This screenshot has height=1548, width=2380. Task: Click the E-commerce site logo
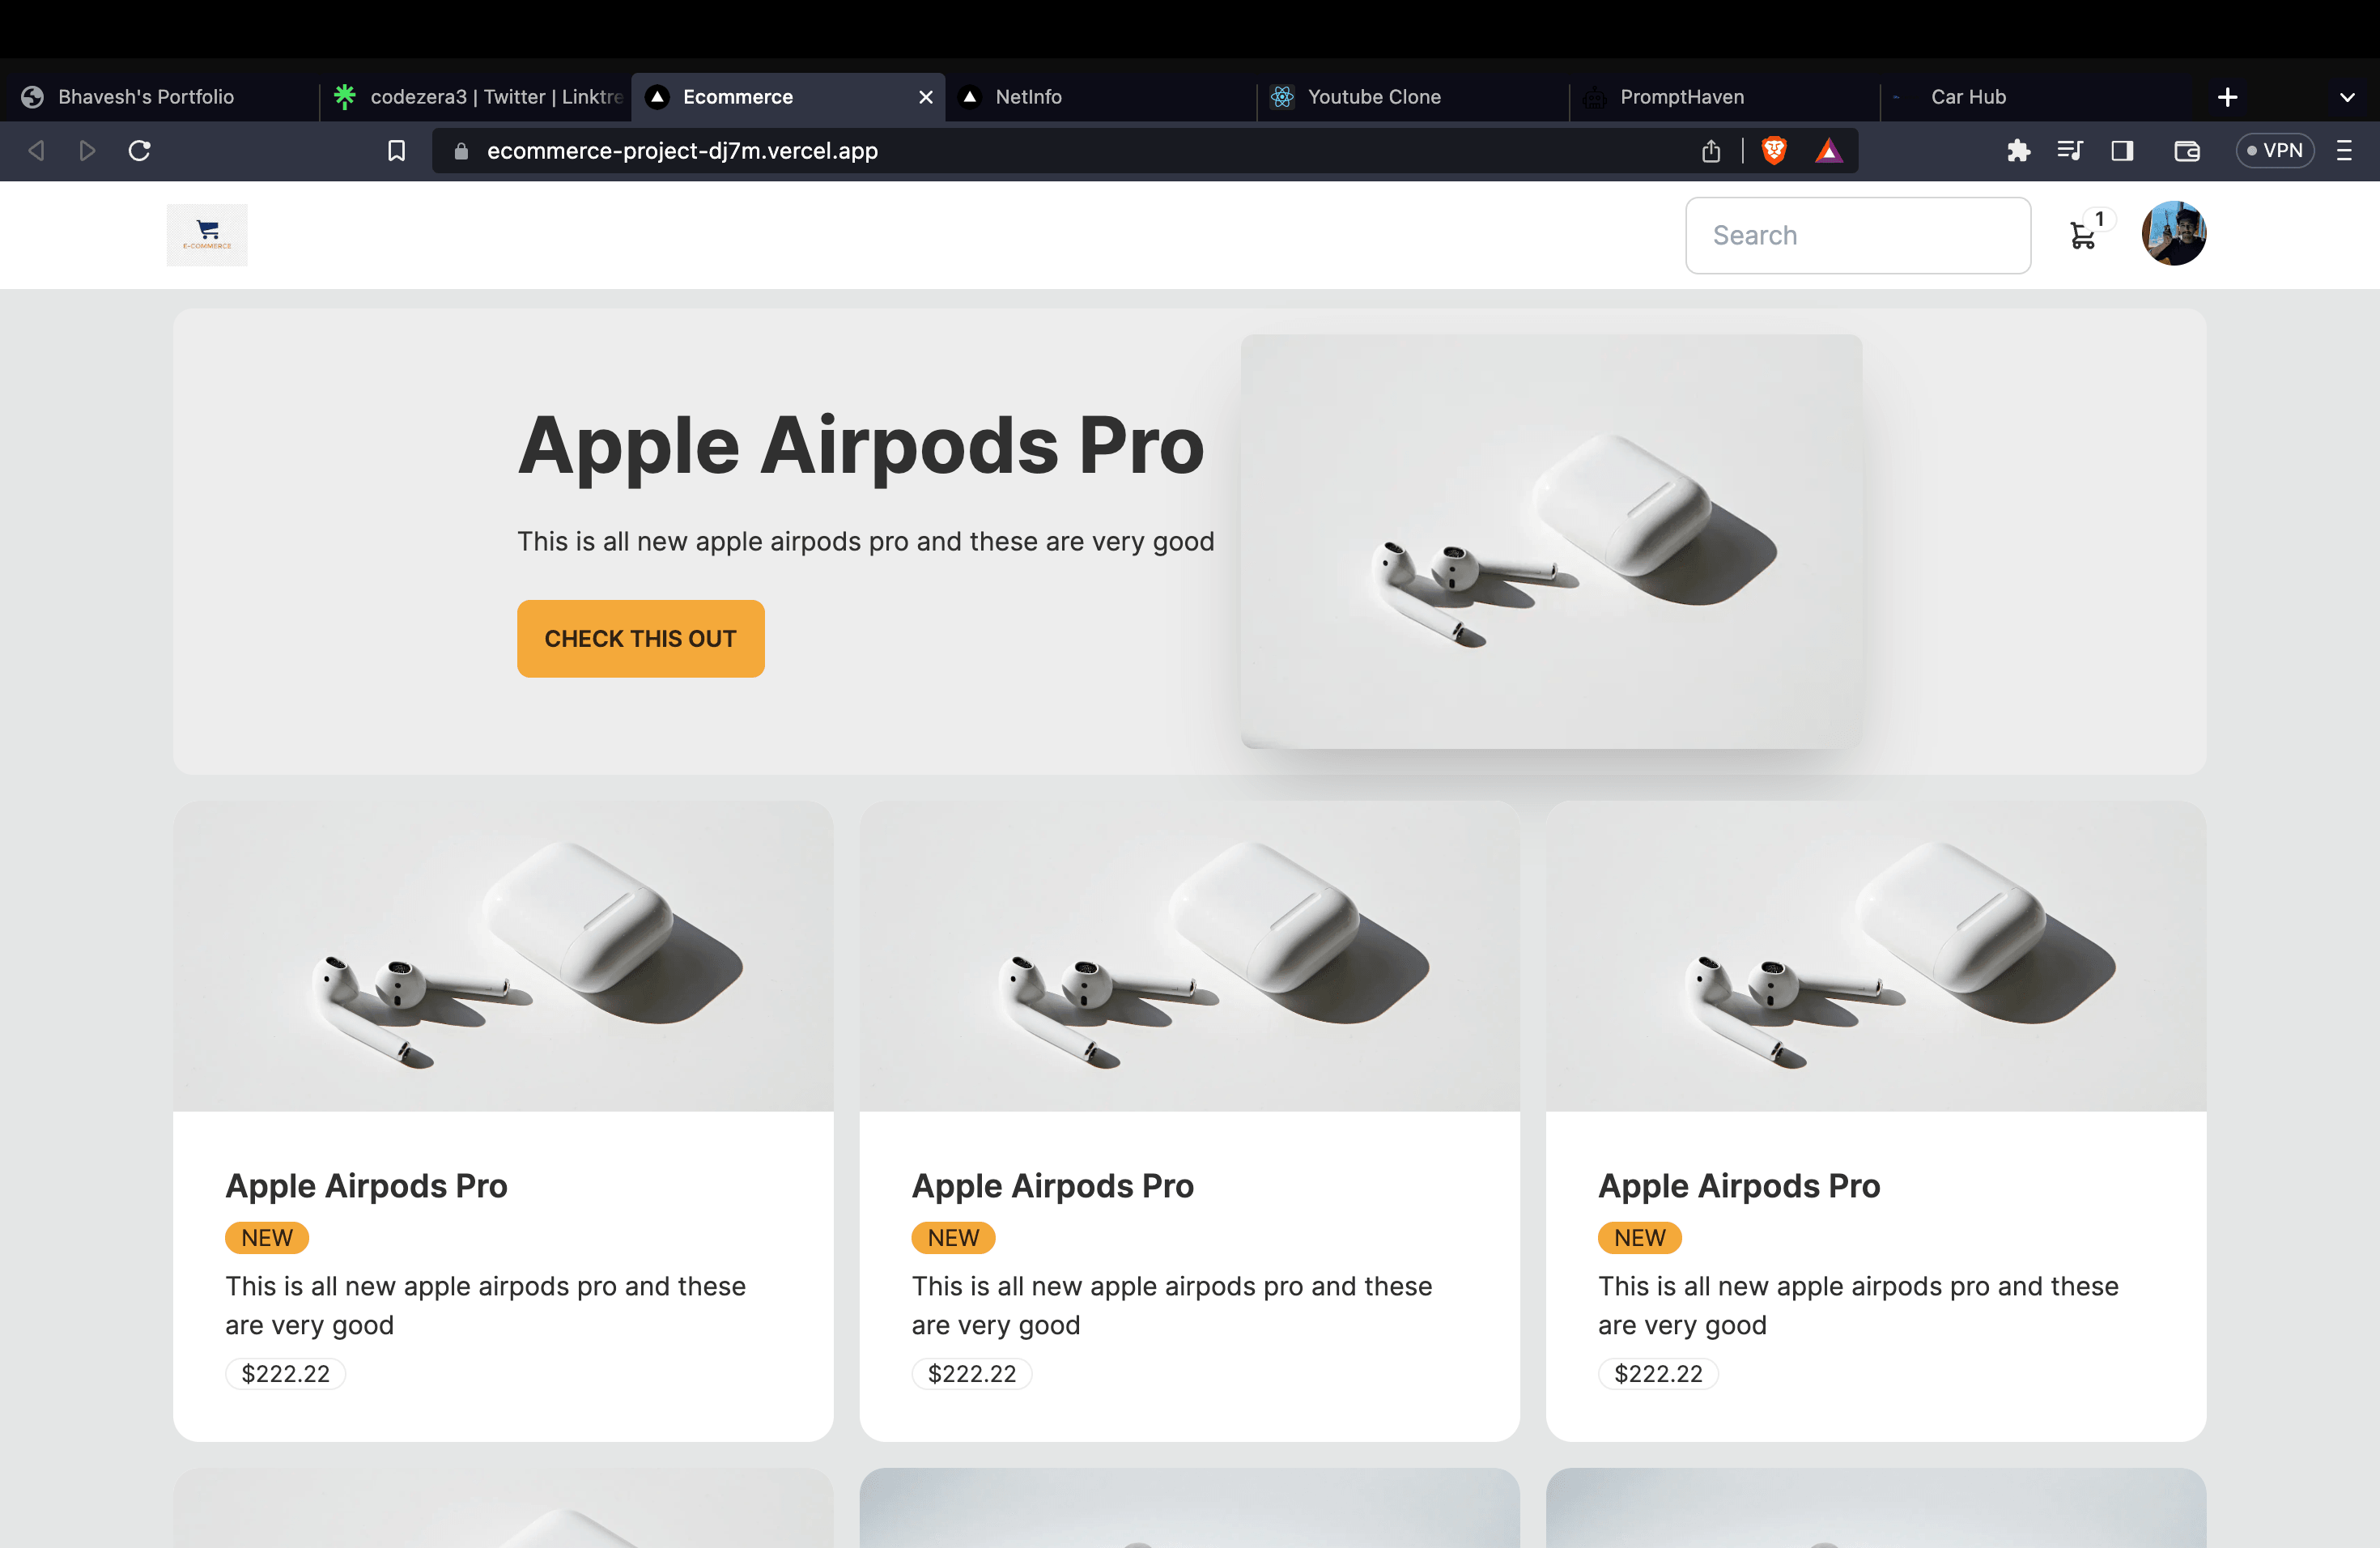pyautogui.click(x=207, y=235)
